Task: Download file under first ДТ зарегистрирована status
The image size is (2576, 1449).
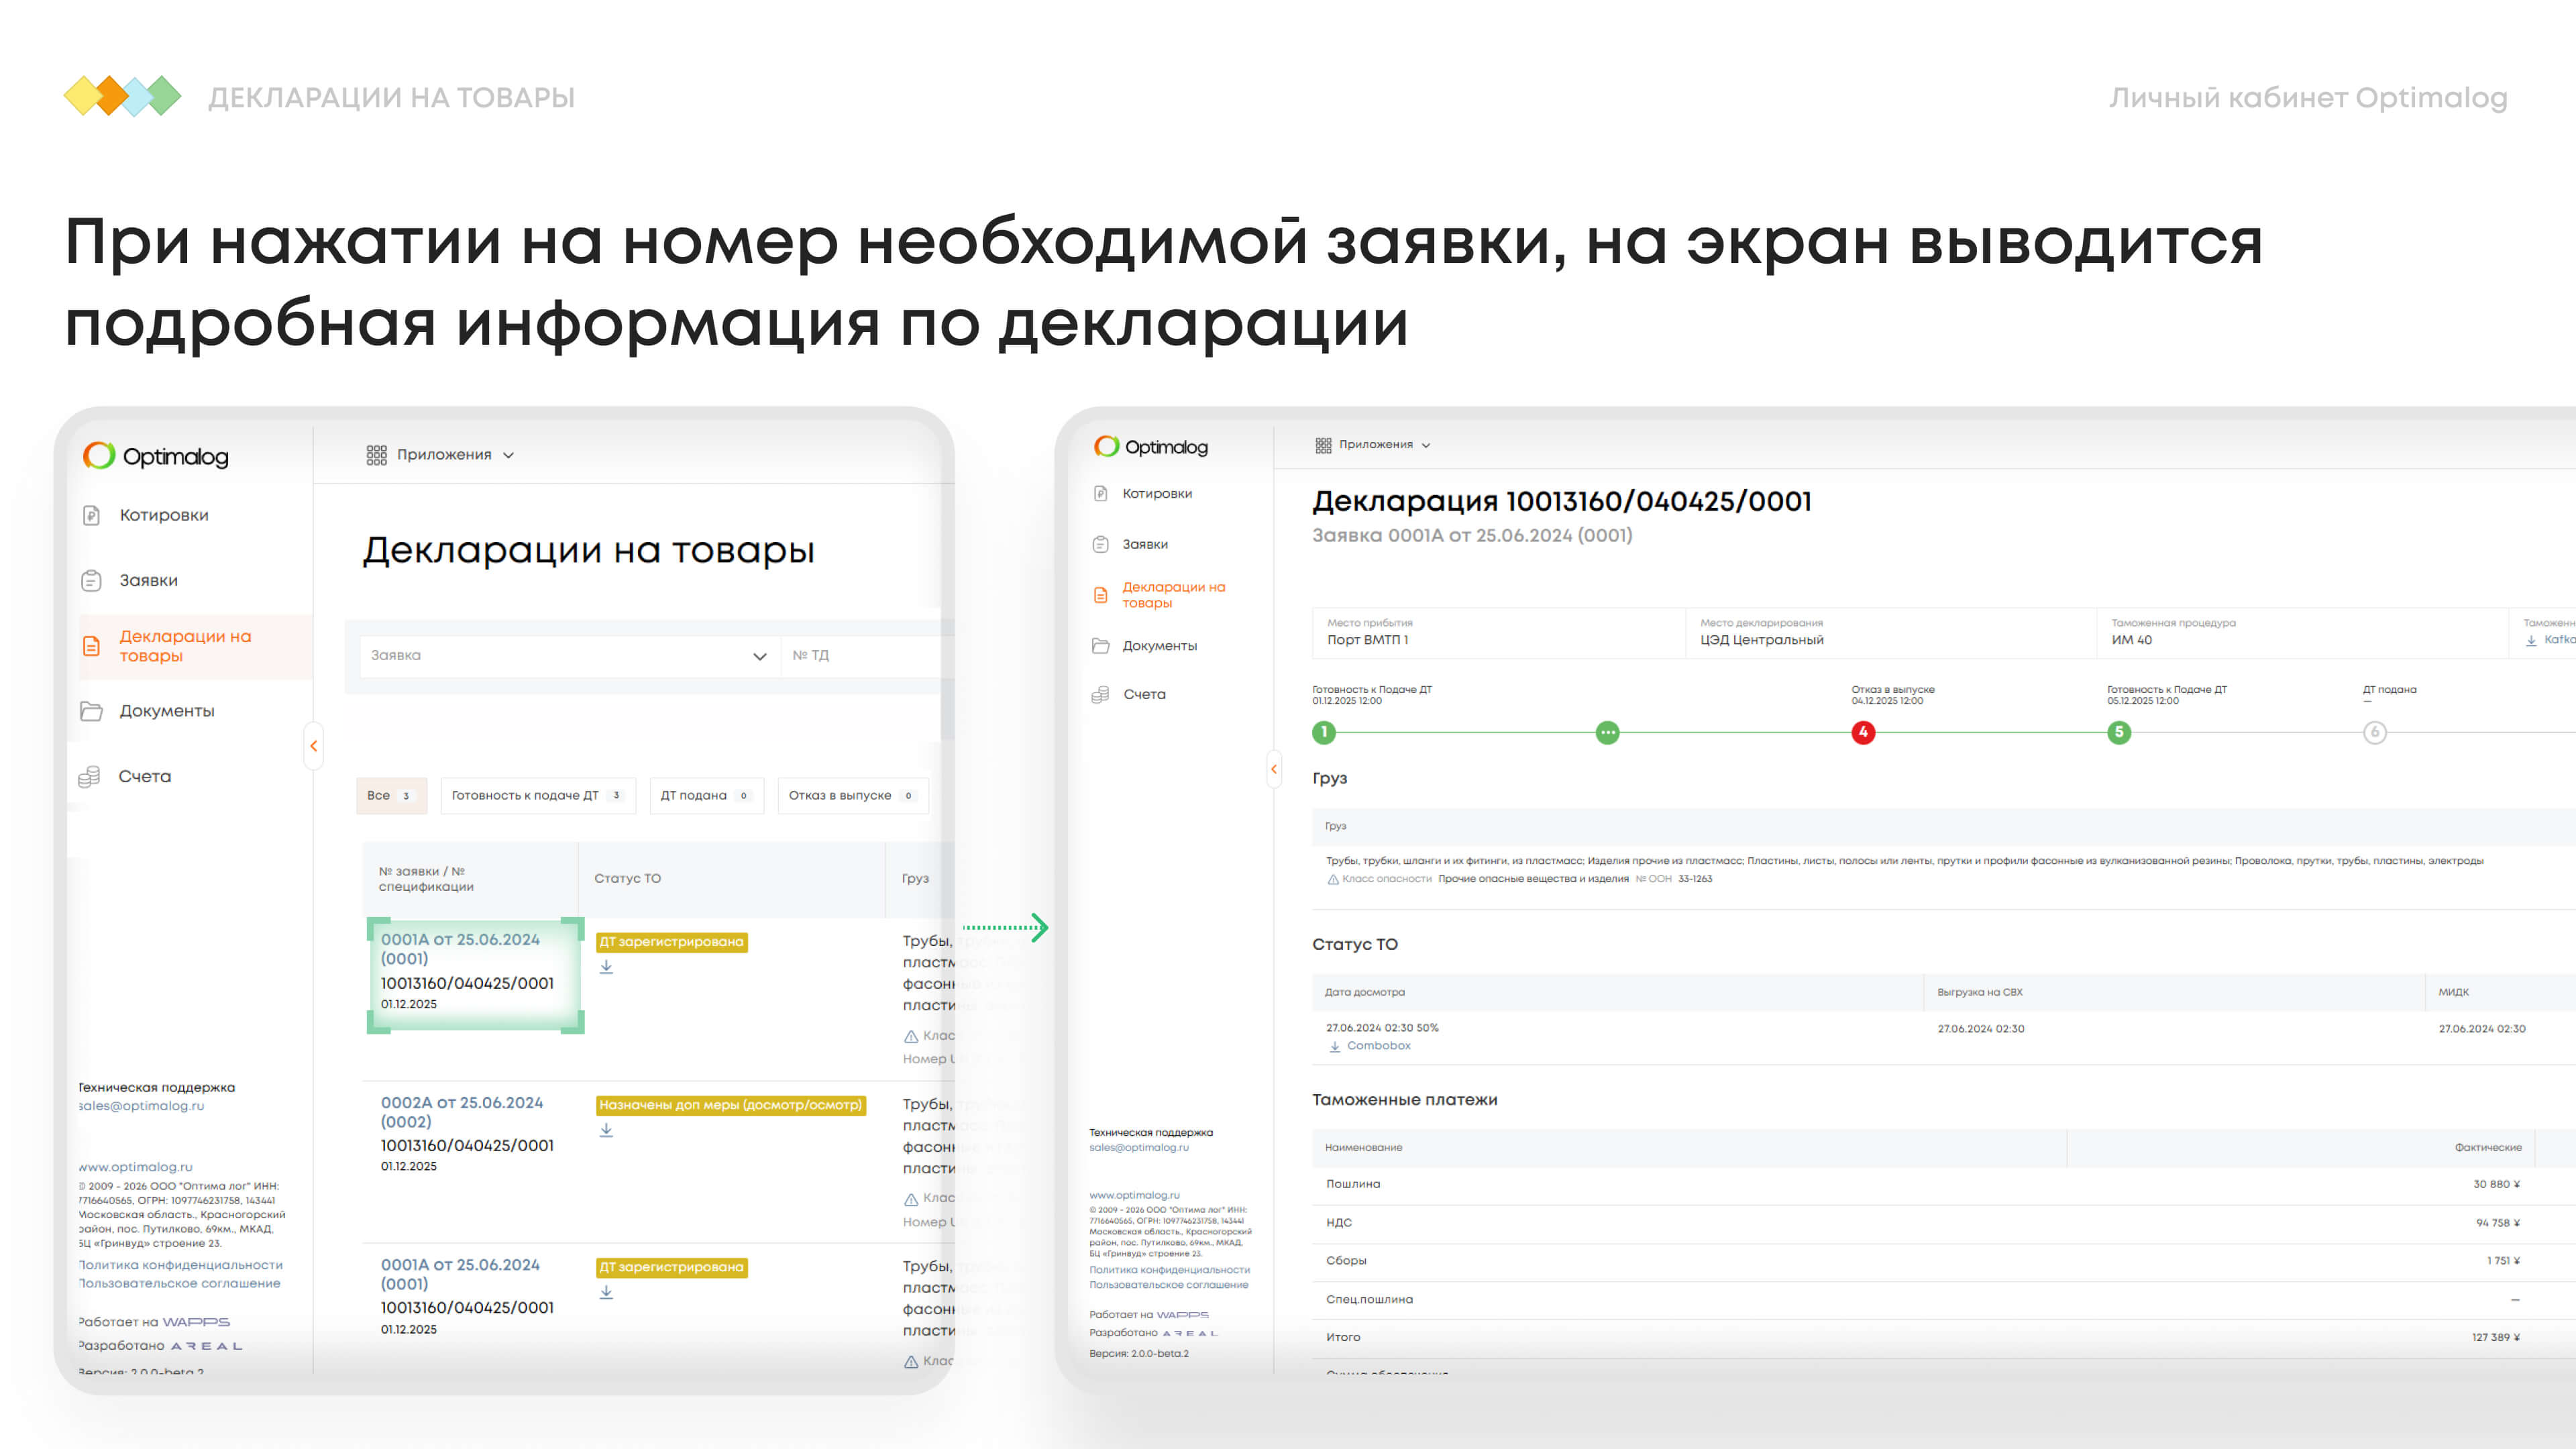Action: pyautogui.click(x=606, y=967)
